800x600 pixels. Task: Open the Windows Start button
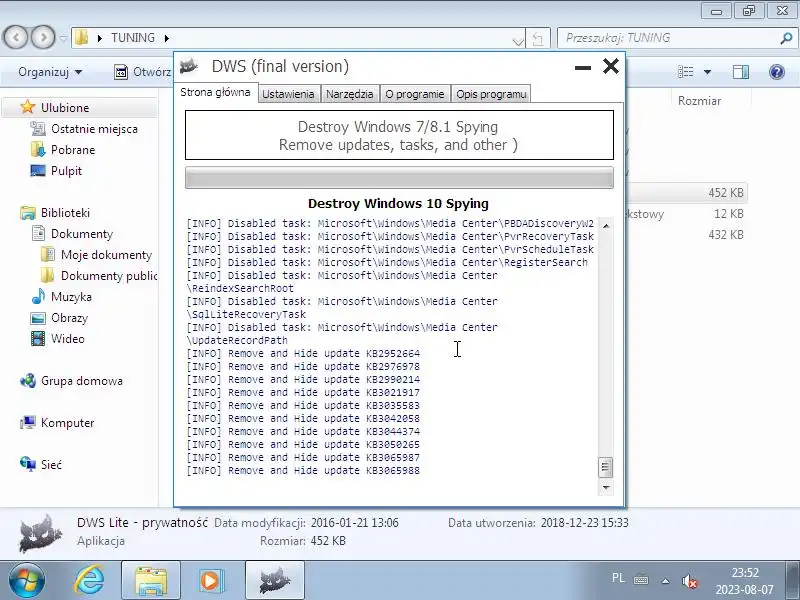click(26, 581)
